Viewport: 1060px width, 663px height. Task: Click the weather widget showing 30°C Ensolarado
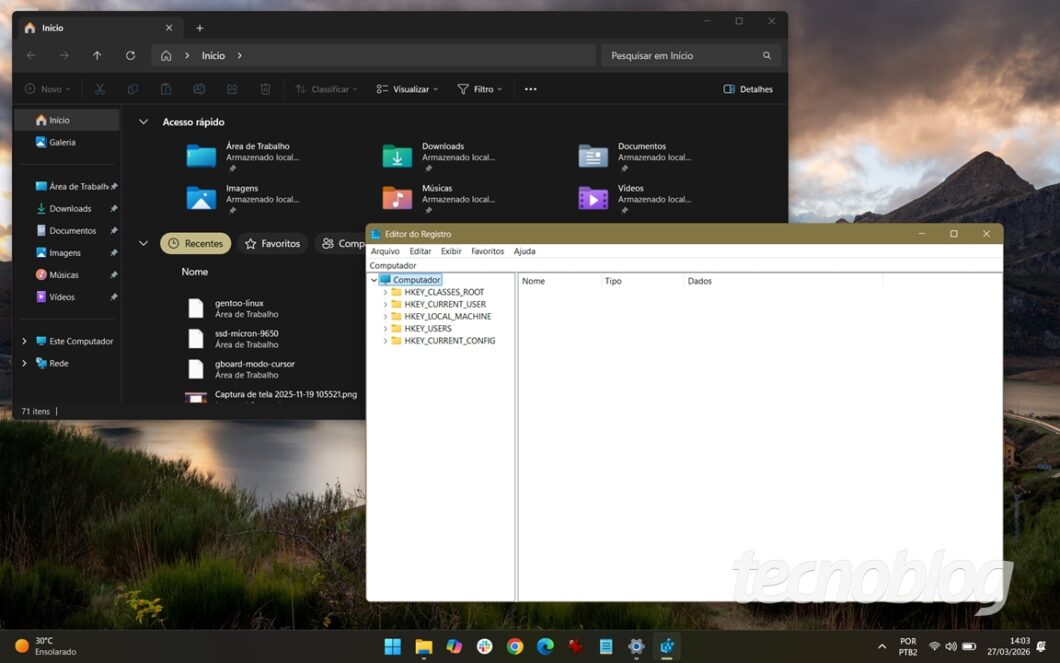pos(40,646)
